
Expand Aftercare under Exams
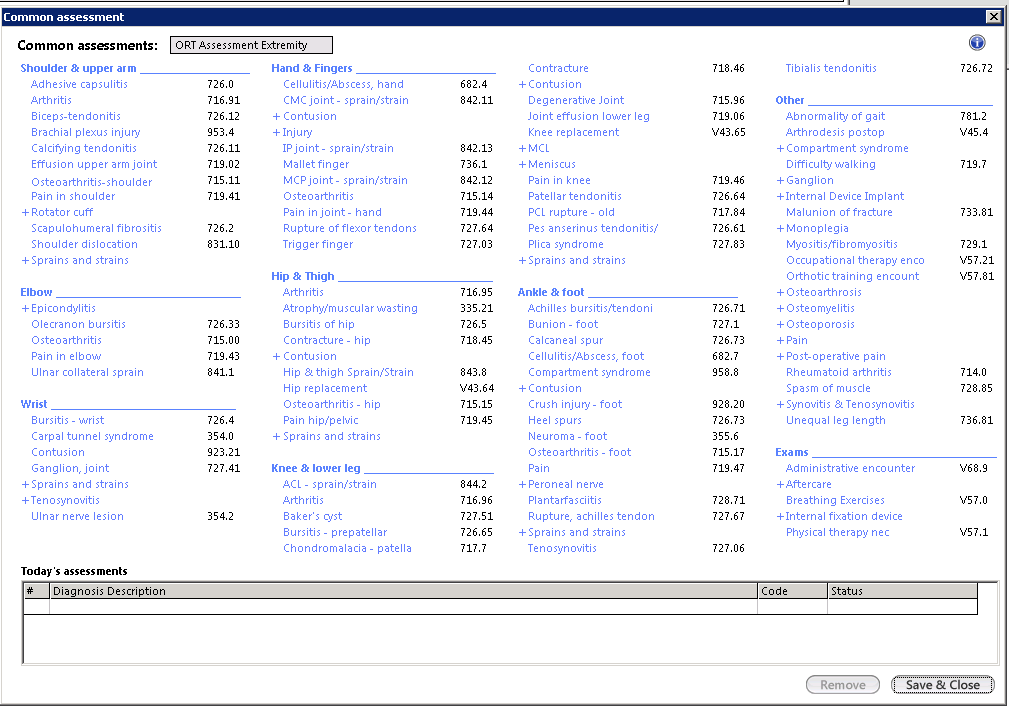click(x=804, y=484)
